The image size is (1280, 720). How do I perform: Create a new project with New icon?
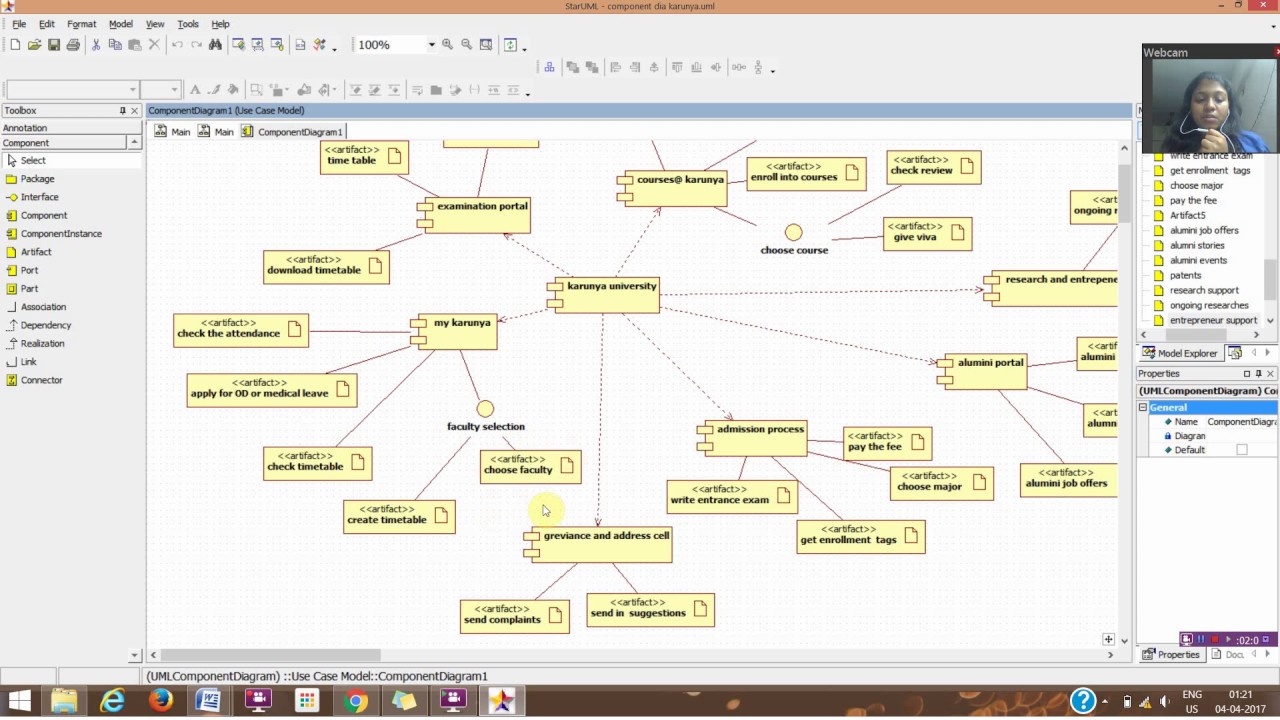pyautogui.click(x=15, y=45)
